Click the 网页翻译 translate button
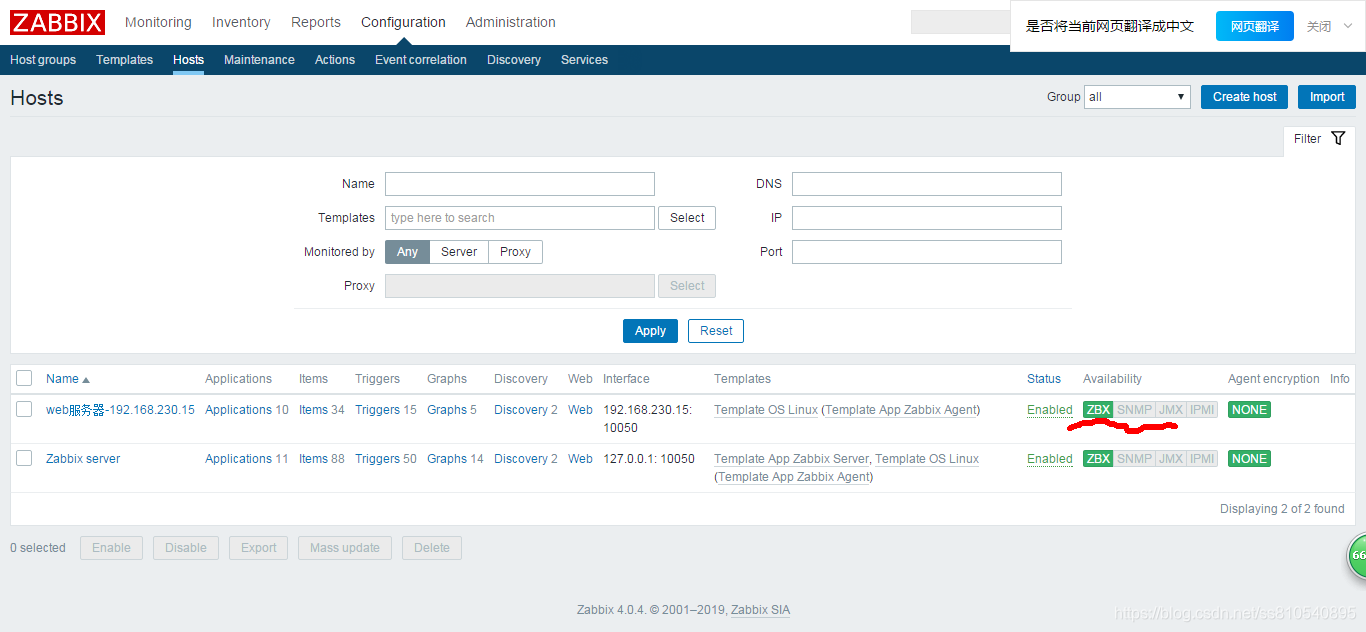 [x=1255, y=26]
